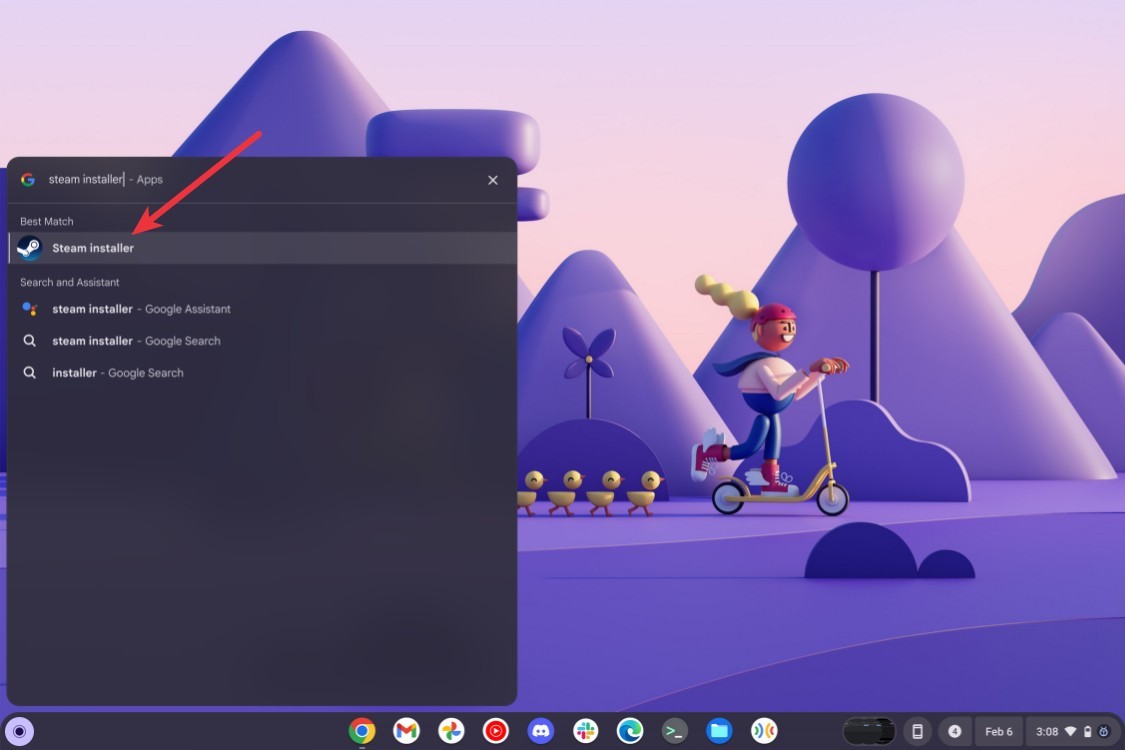Click the tray icon after the battery
The image size is (1125, 750).
[x=1104, y=731]
